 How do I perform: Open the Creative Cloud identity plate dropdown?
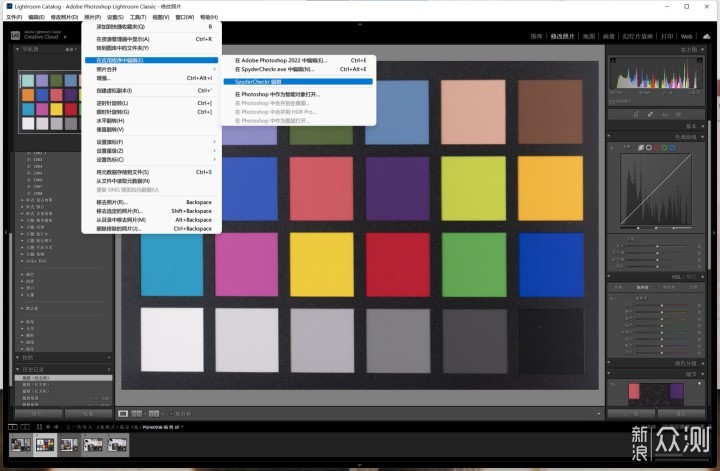click(x=65, y=37)
